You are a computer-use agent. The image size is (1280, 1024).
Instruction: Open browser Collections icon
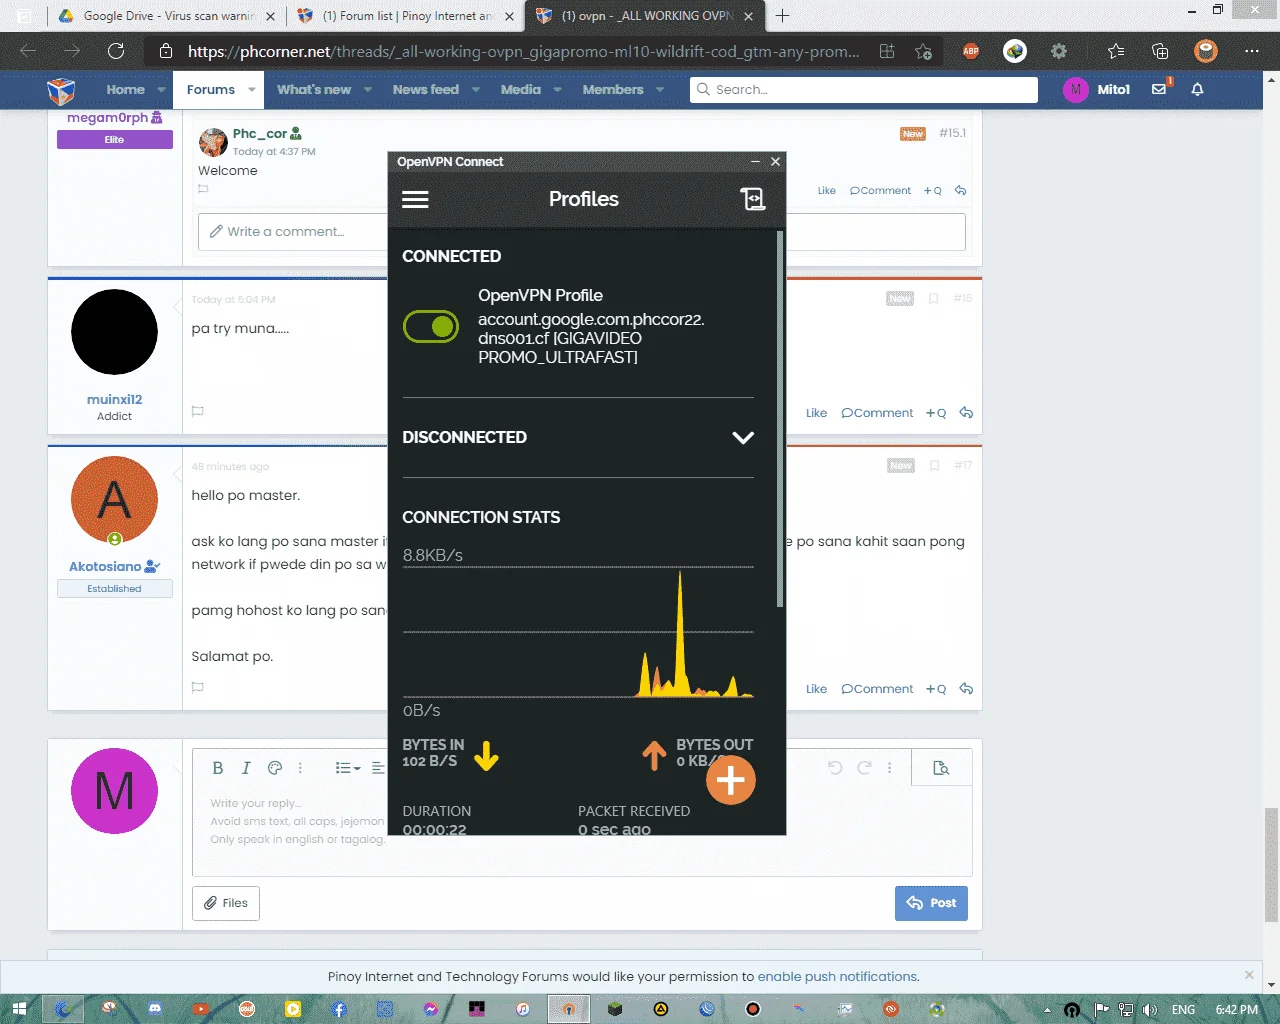(1160, 51)
